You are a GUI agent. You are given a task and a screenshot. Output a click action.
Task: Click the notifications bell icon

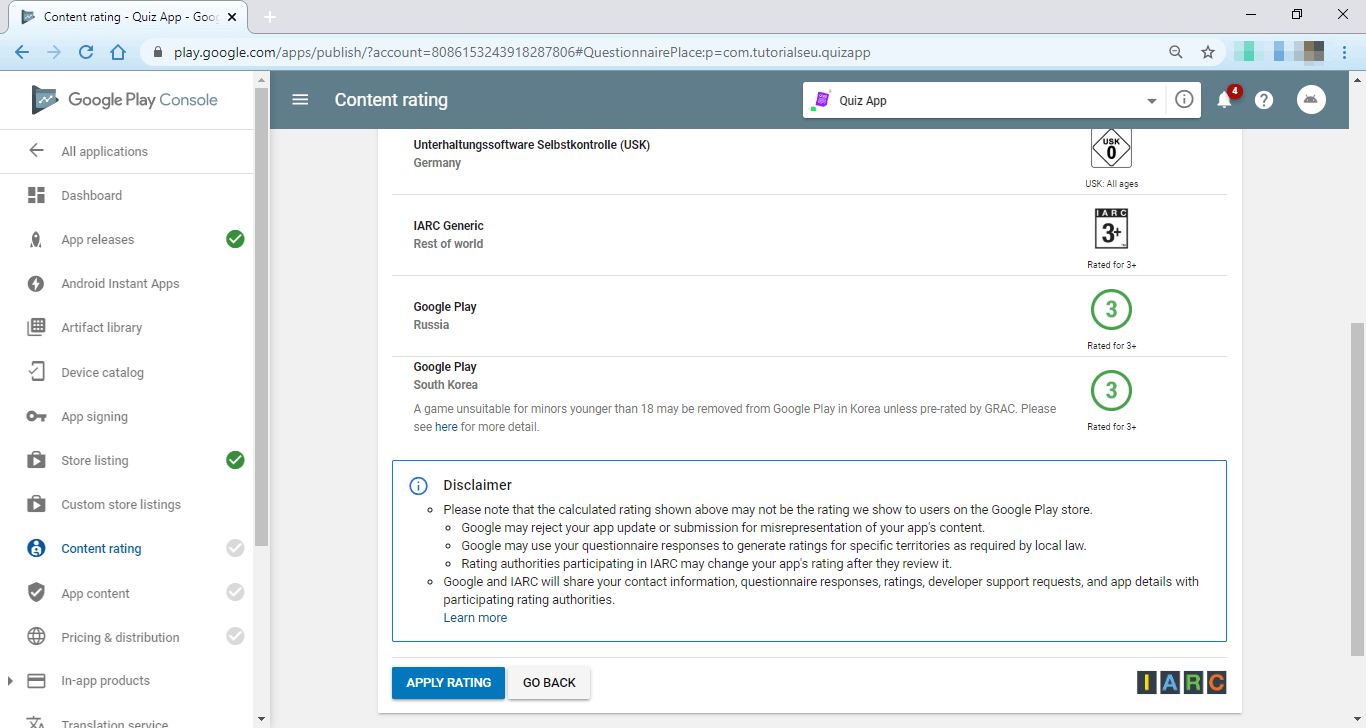(1224, 100)
